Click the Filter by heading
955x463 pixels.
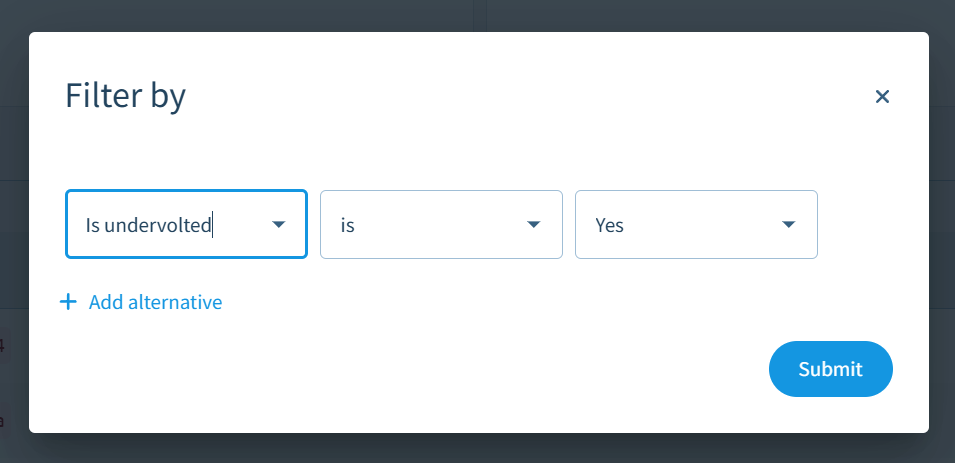click(x=125, y=96)
